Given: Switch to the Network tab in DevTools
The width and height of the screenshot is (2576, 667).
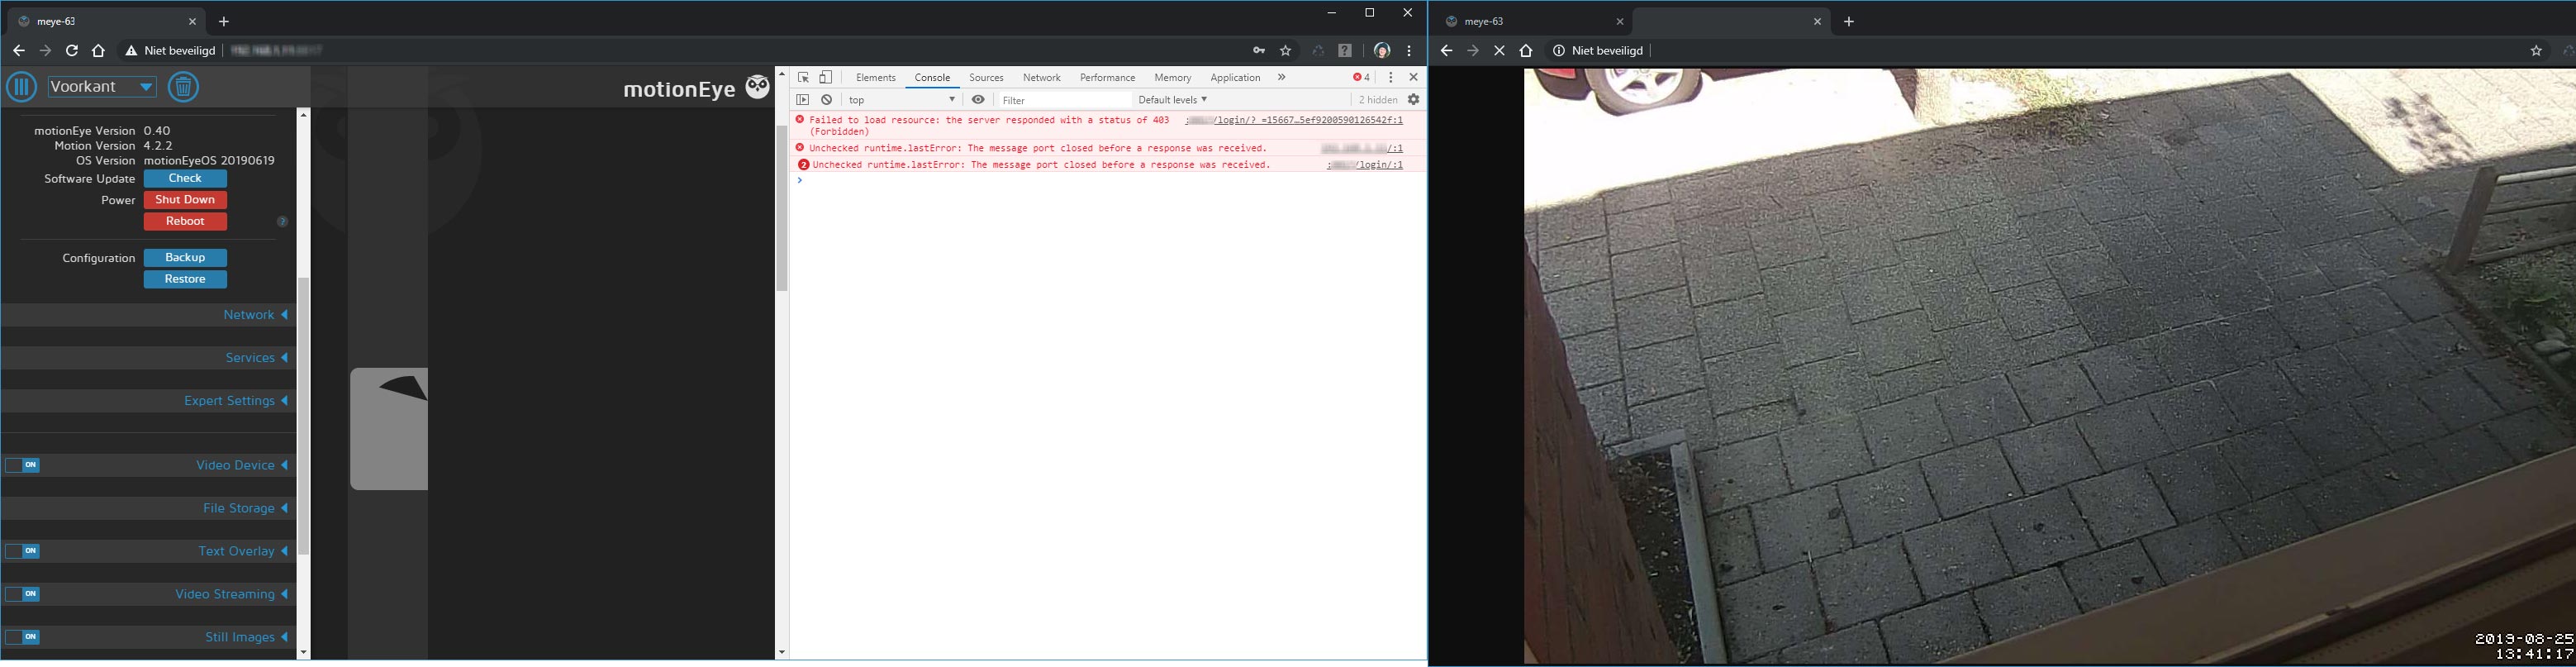Looking at the screenshot, I should 1042,77.
